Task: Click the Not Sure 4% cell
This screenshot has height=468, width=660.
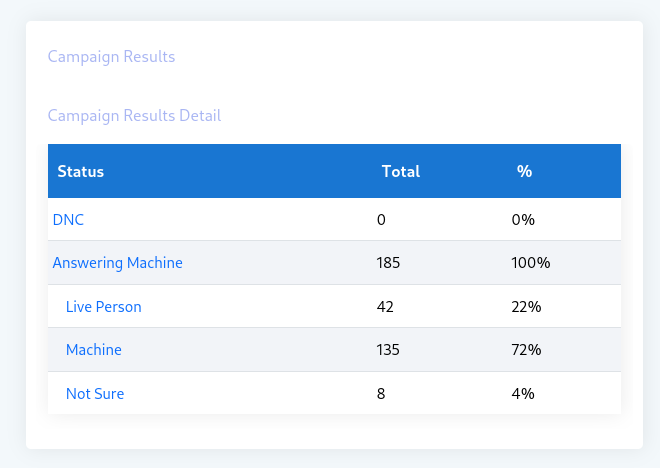Action: pos(523,394)
